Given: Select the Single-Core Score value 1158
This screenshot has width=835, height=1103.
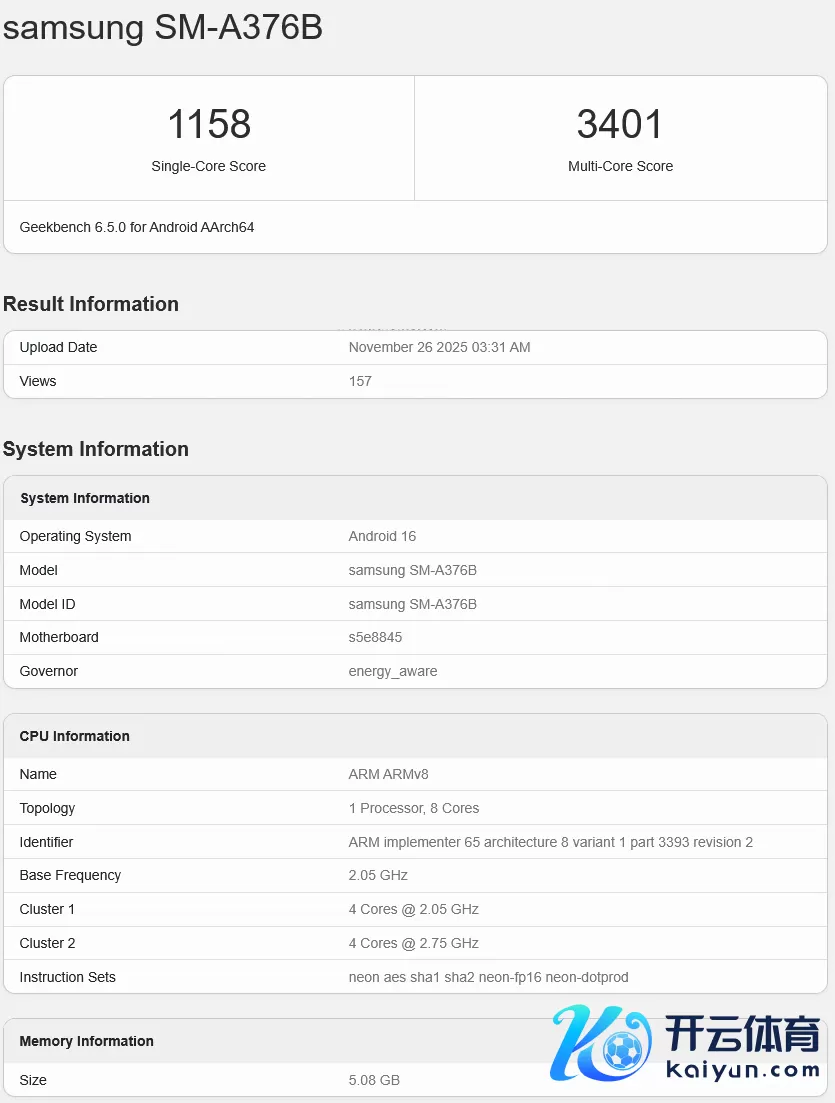Looking at the screenshot, I should pyautogui.click(x=209, y=125).
